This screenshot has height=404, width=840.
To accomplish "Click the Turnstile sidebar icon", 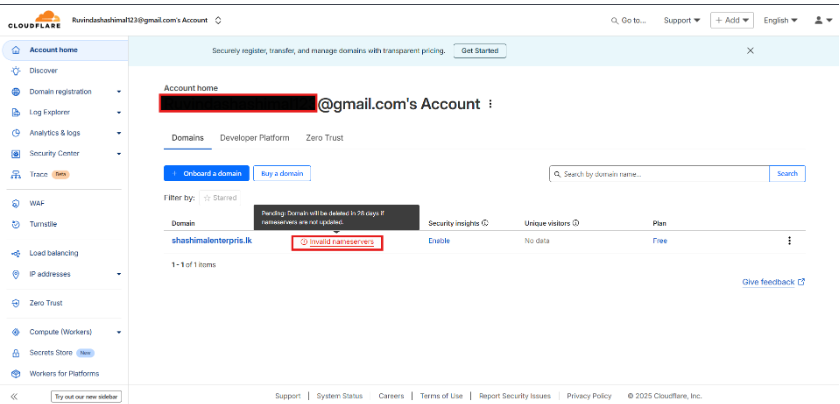I will click(16, 224).
